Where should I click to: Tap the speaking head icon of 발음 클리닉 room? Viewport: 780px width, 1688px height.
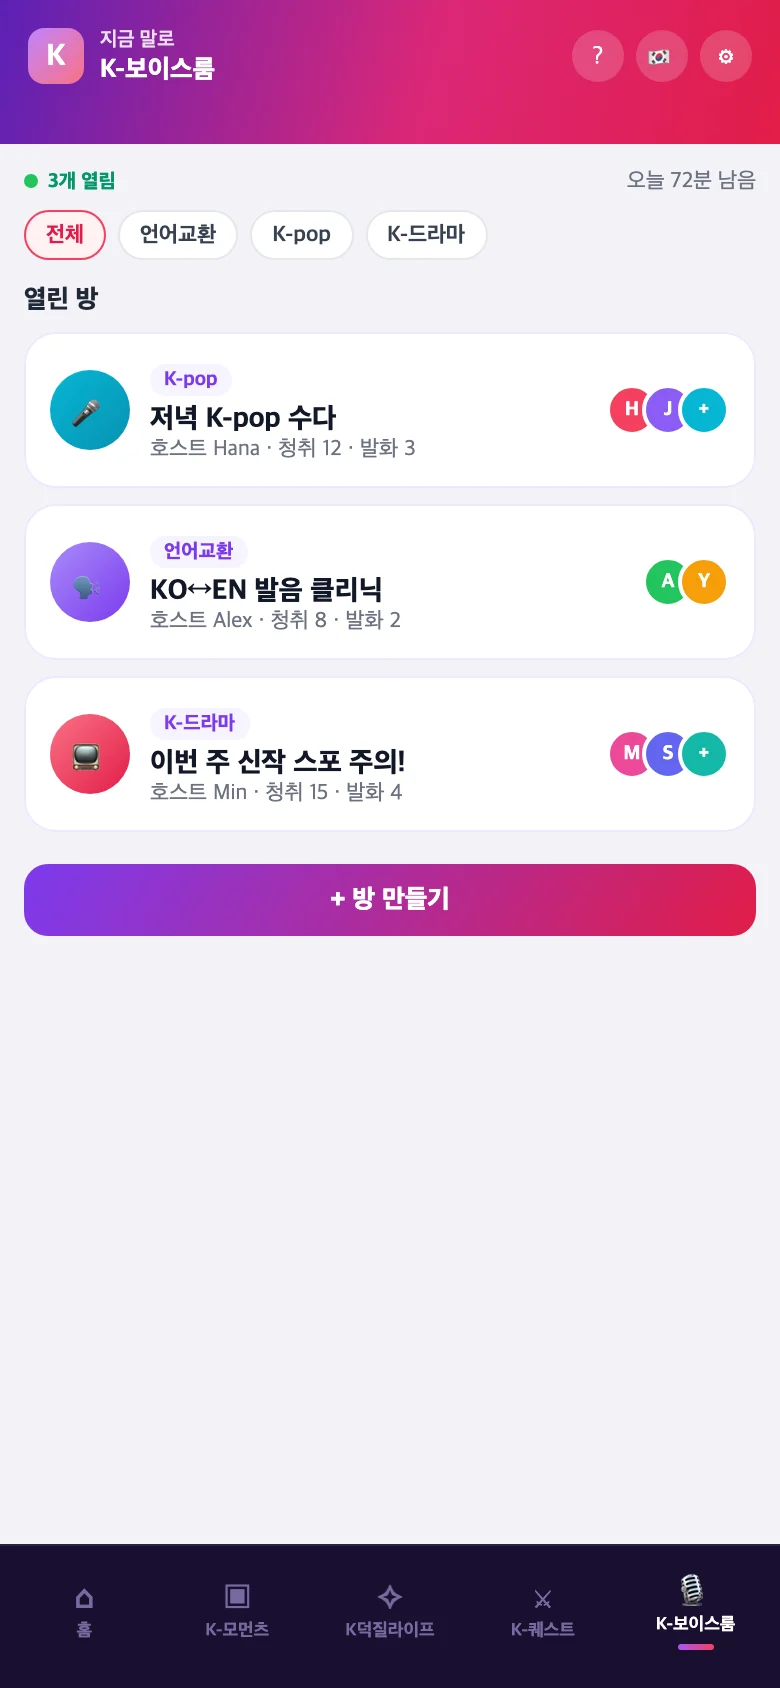point(90,582)
